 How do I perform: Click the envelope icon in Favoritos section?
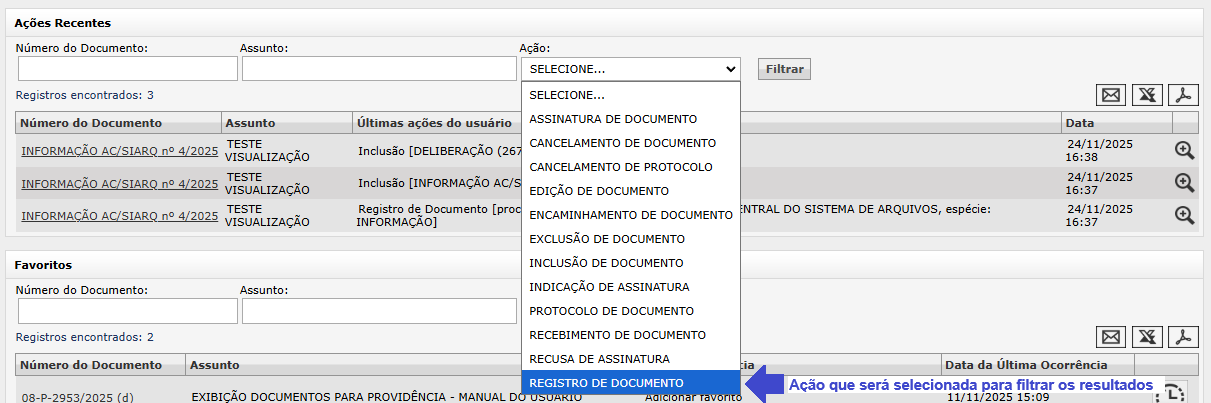click(x=1110, y=337)
